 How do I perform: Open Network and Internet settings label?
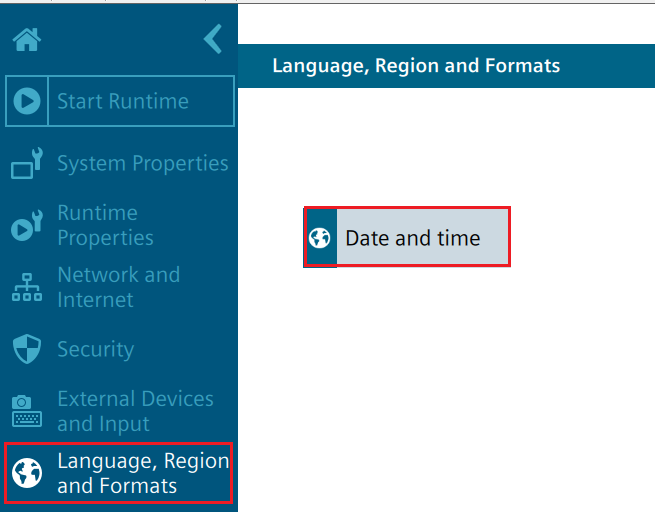point(118,287)
